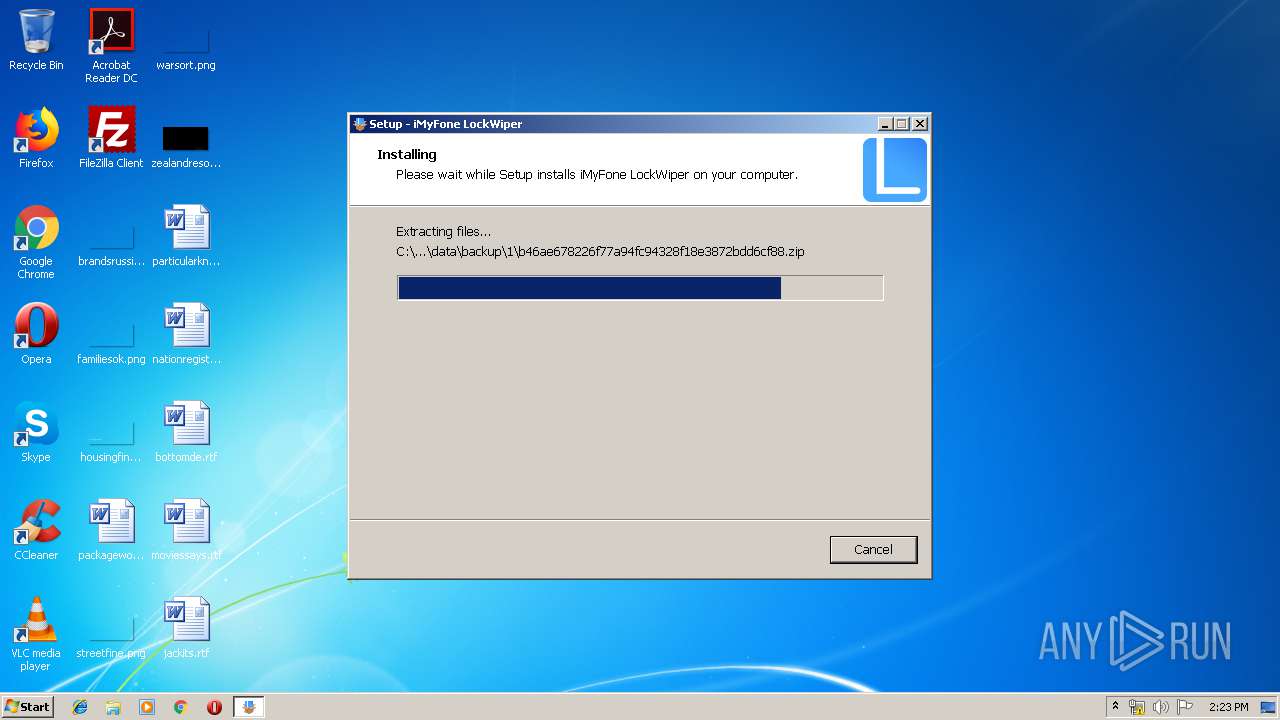Select the Opera desktop shortcut

[36, 335]
